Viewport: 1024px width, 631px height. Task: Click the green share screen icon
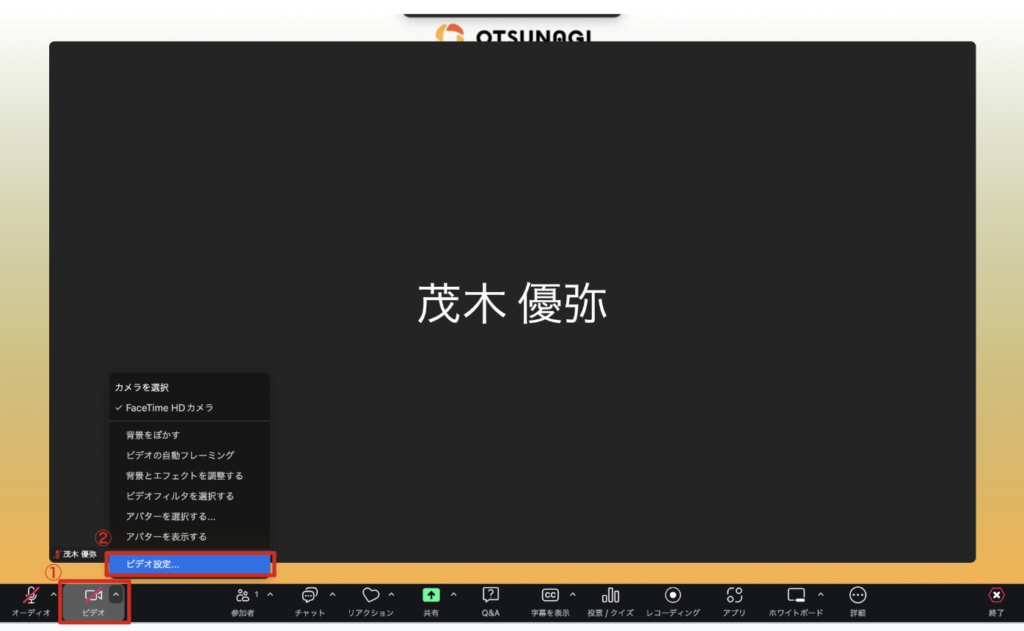tap(430, 595)
